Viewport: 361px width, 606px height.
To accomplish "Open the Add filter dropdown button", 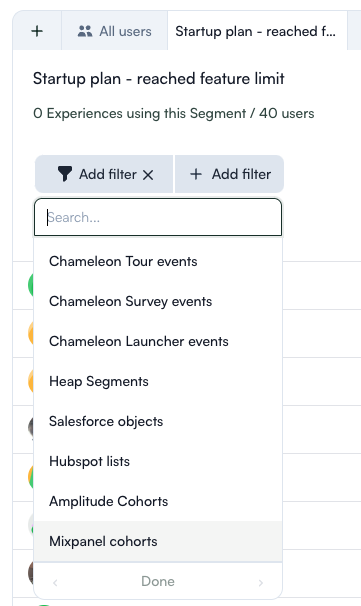I will (x=104, y=174).
